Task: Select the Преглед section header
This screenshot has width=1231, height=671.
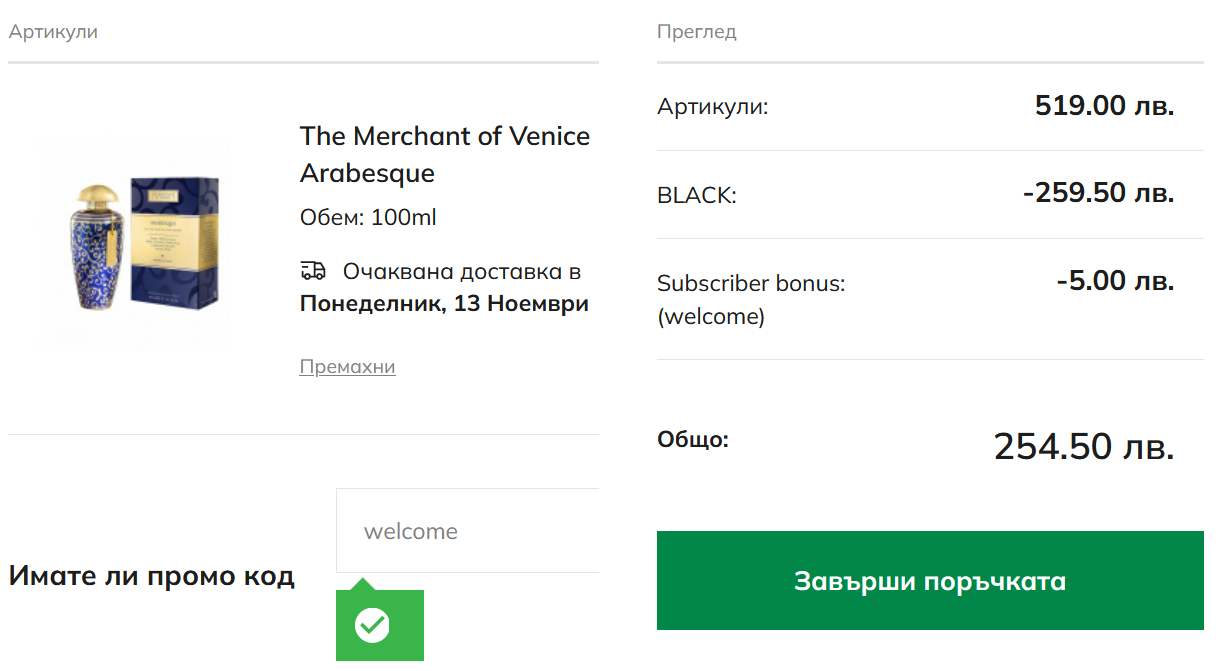Action: [x=696, y=32]
